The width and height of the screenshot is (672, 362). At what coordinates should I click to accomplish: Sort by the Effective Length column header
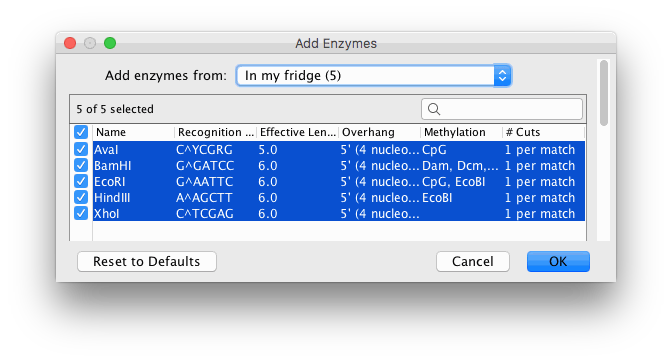click(x=297, y=132)
